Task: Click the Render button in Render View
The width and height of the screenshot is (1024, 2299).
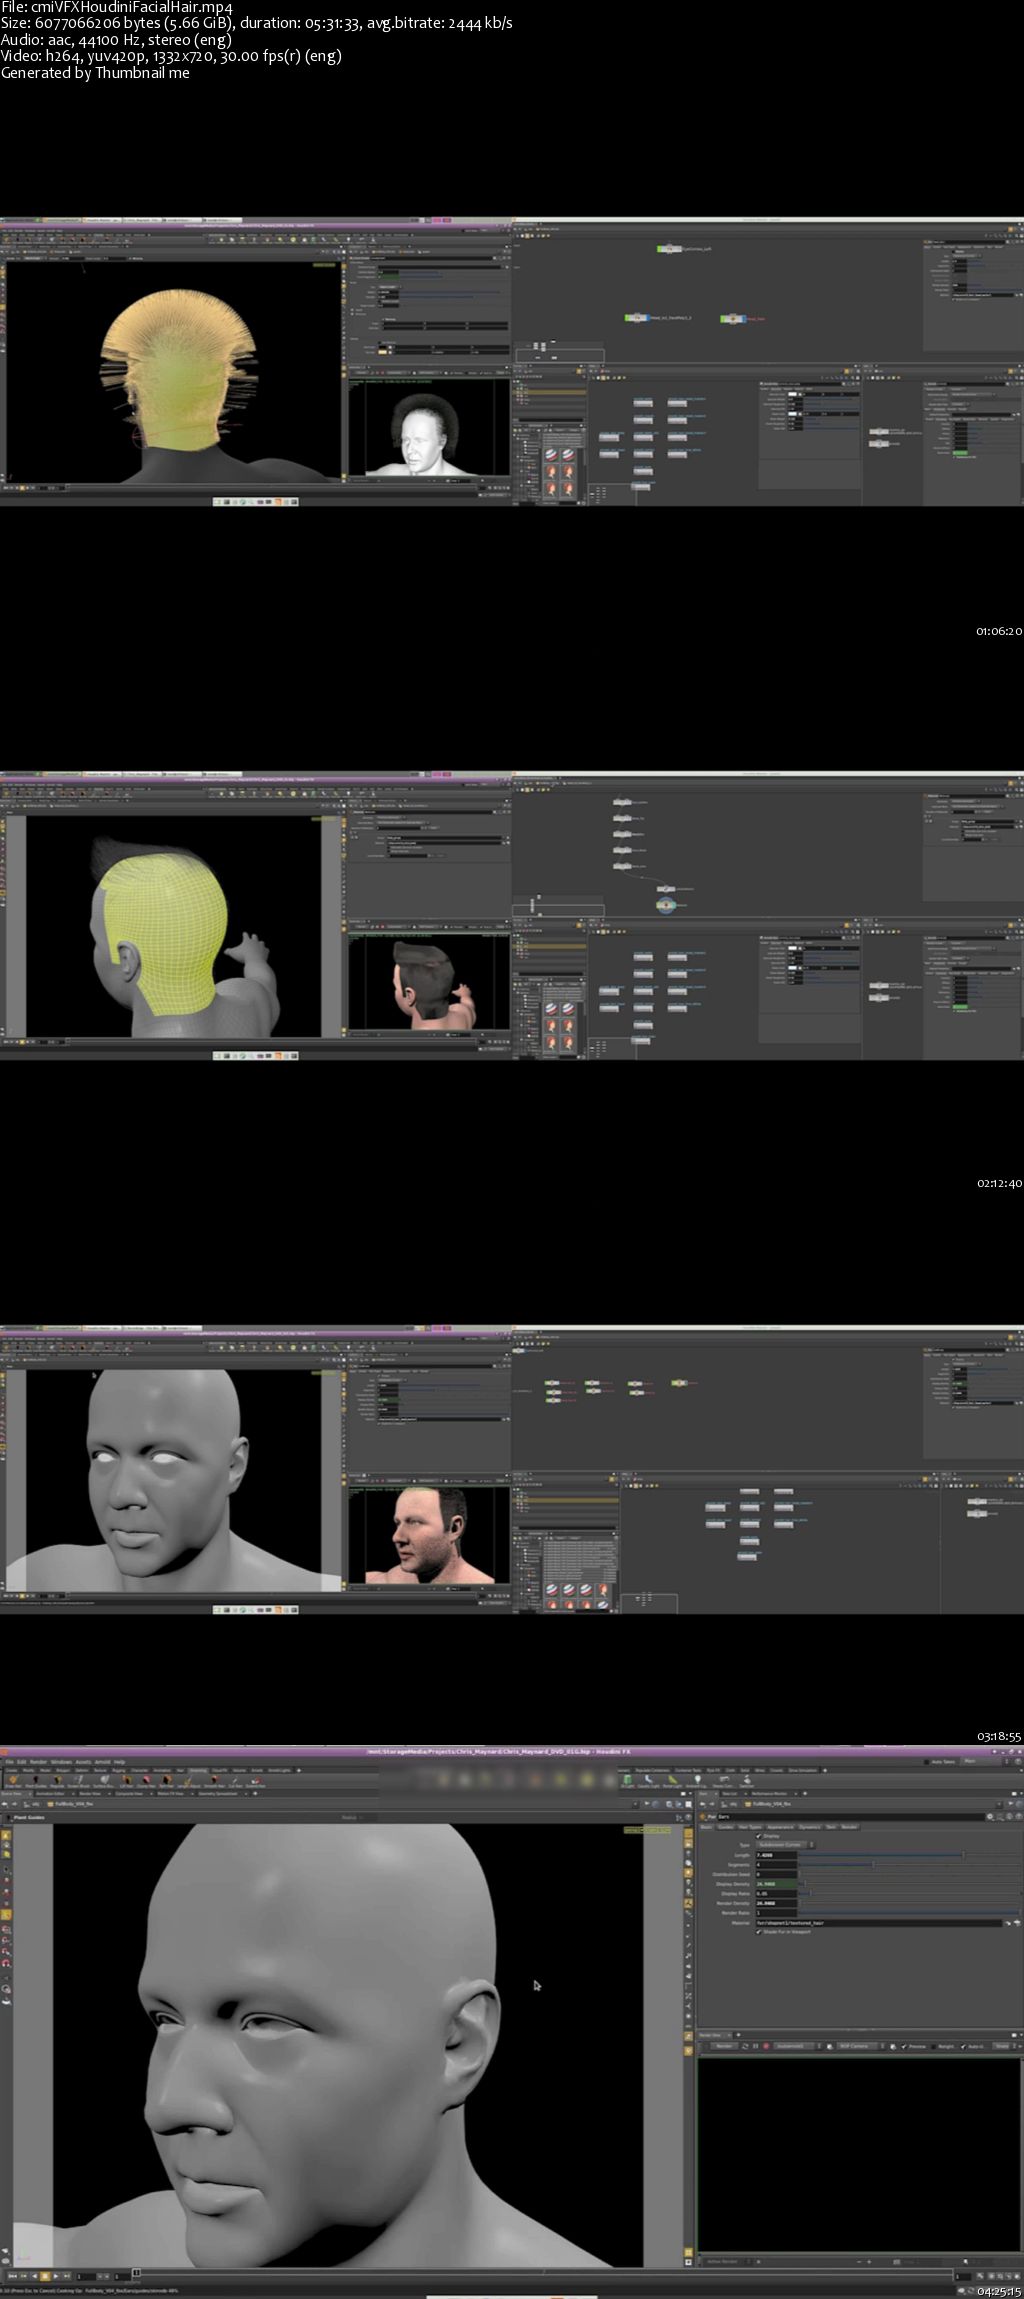Action: pyautogui.click(x=724, y=2046)
